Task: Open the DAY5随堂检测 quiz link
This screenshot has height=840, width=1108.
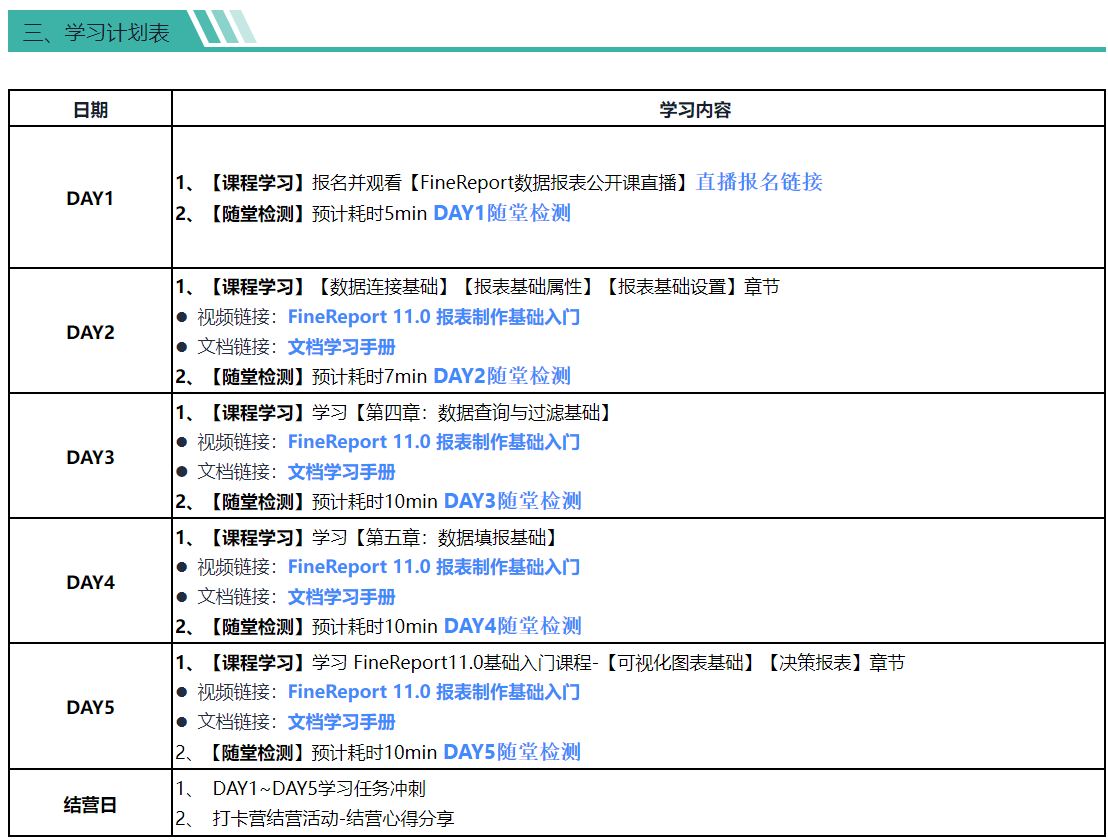Action: (512, 752)
